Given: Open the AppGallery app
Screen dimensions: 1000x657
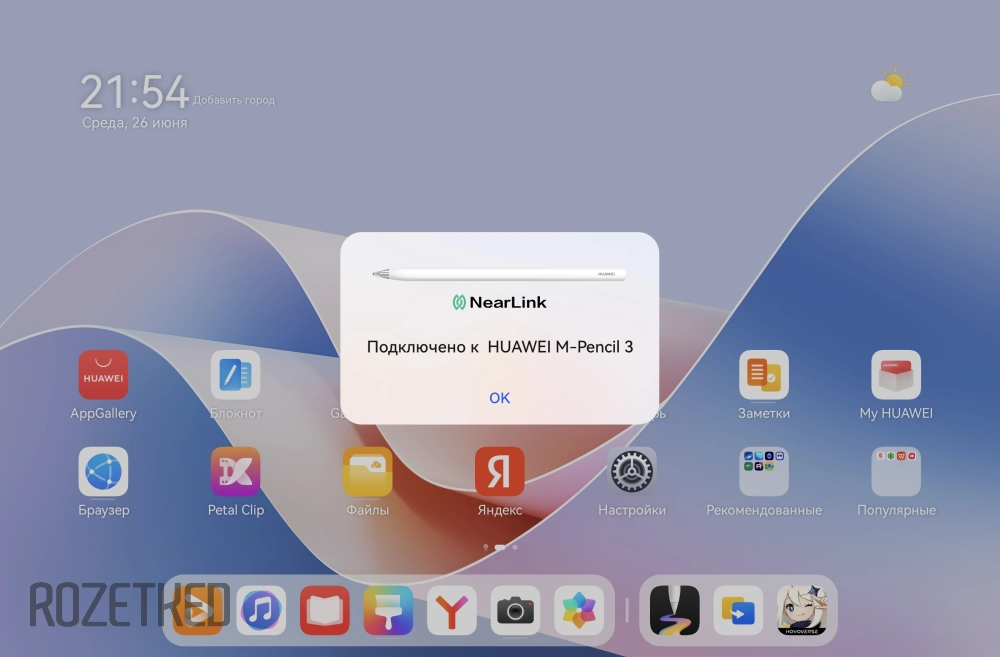Looking at the screenshot, I should click(x=103, y=375).
